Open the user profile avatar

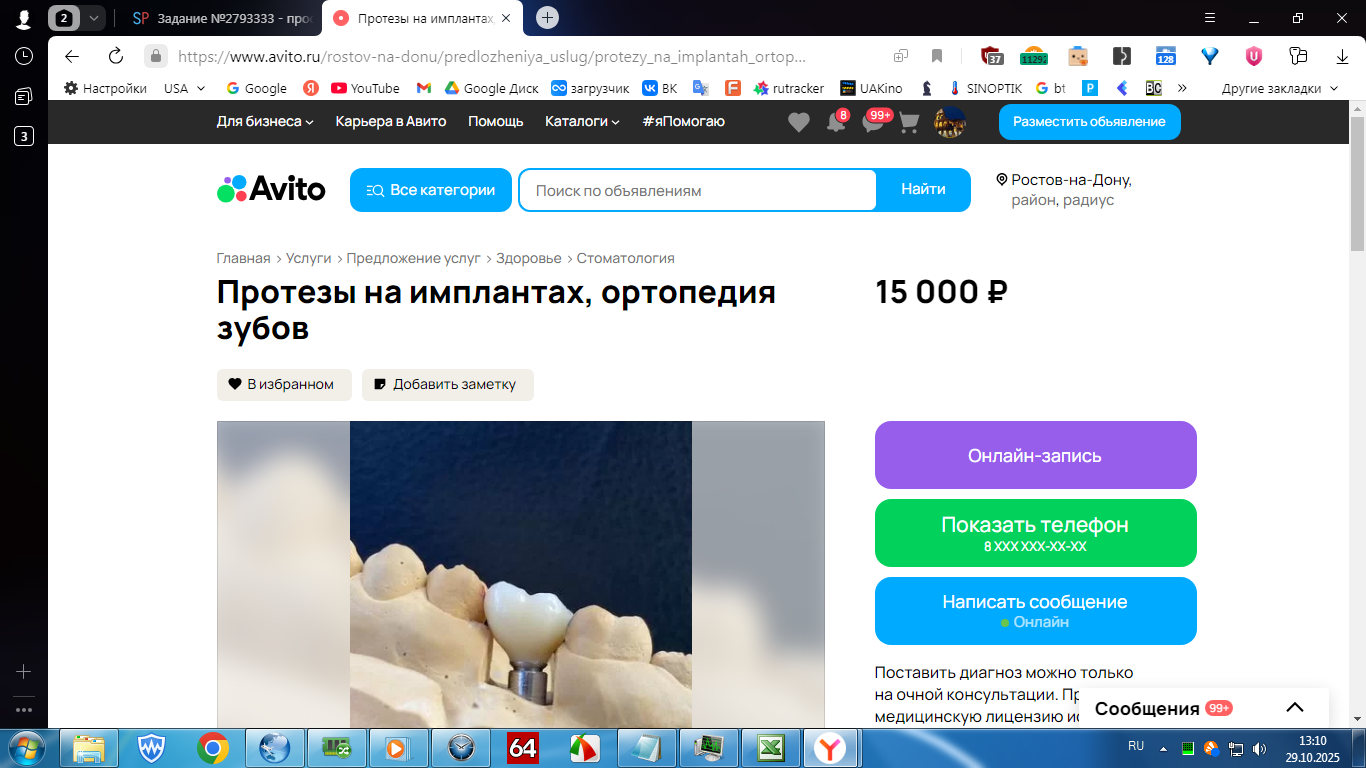[x=949, y=122]
